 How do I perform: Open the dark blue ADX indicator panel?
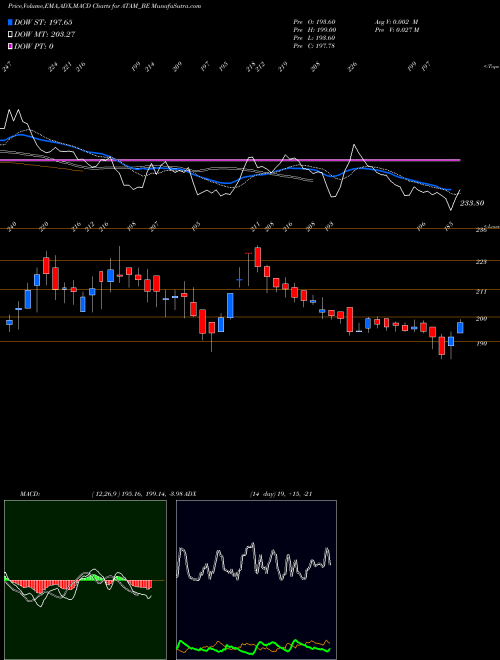pos(256,580)
